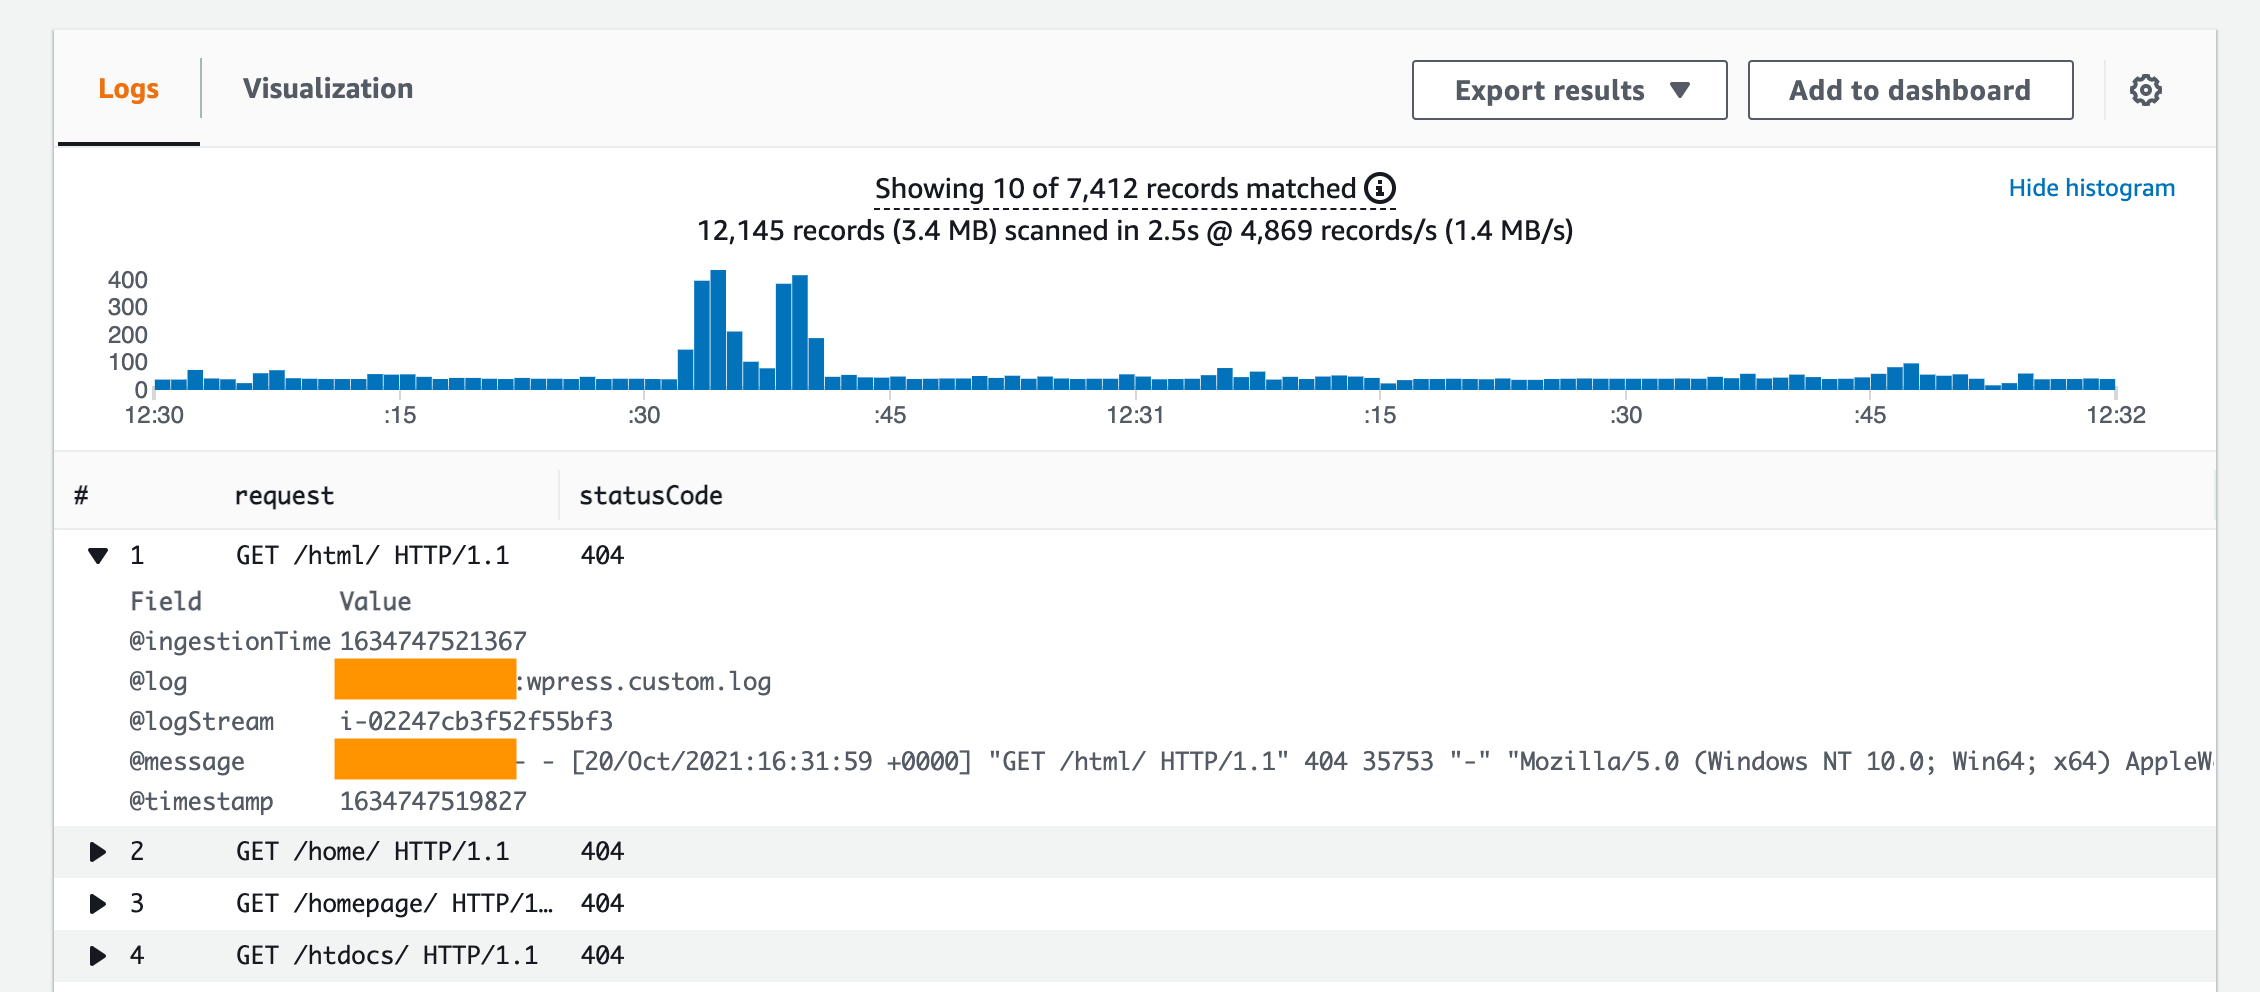
Task: Expand record 2 for GET /home/
Action: 97,851
